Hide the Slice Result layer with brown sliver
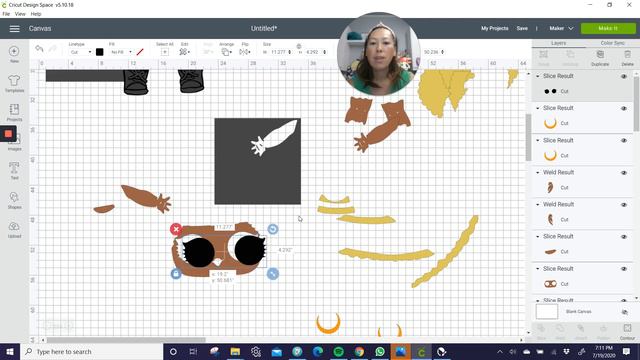 624,237
